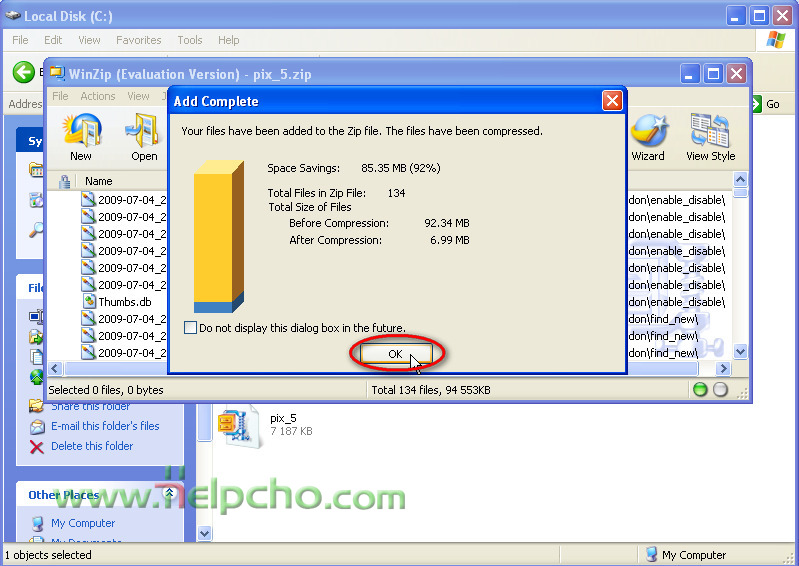
Task: Click the Thumbs.db file in the archive list
Action: click(x=124, y=302)
